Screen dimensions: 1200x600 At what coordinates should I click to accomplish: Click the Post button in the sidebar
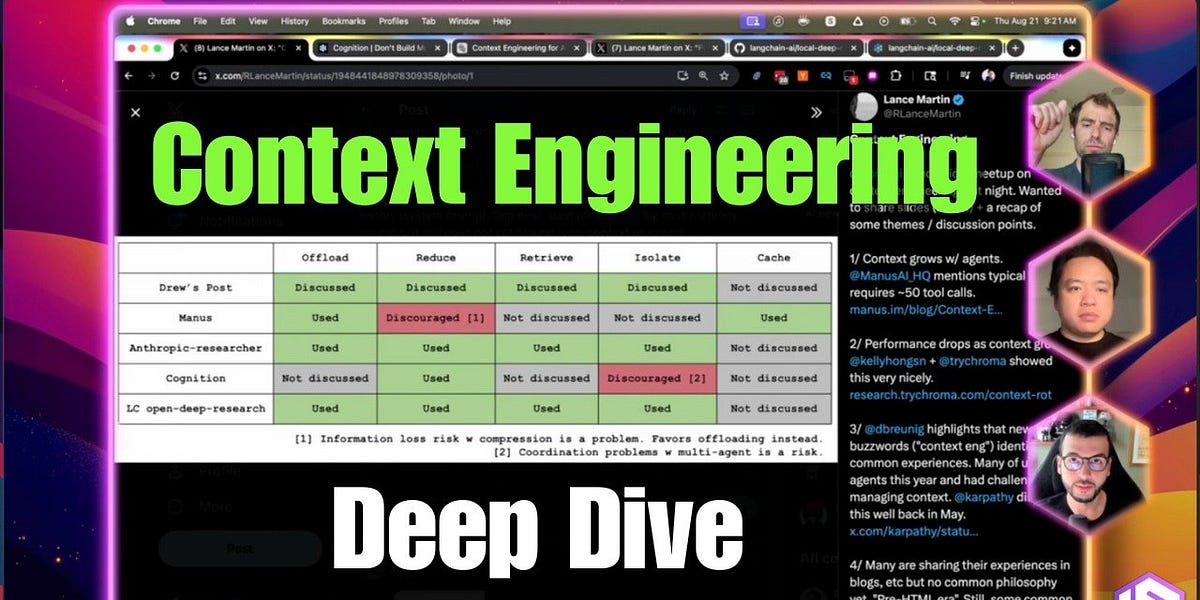coord(240,549)
